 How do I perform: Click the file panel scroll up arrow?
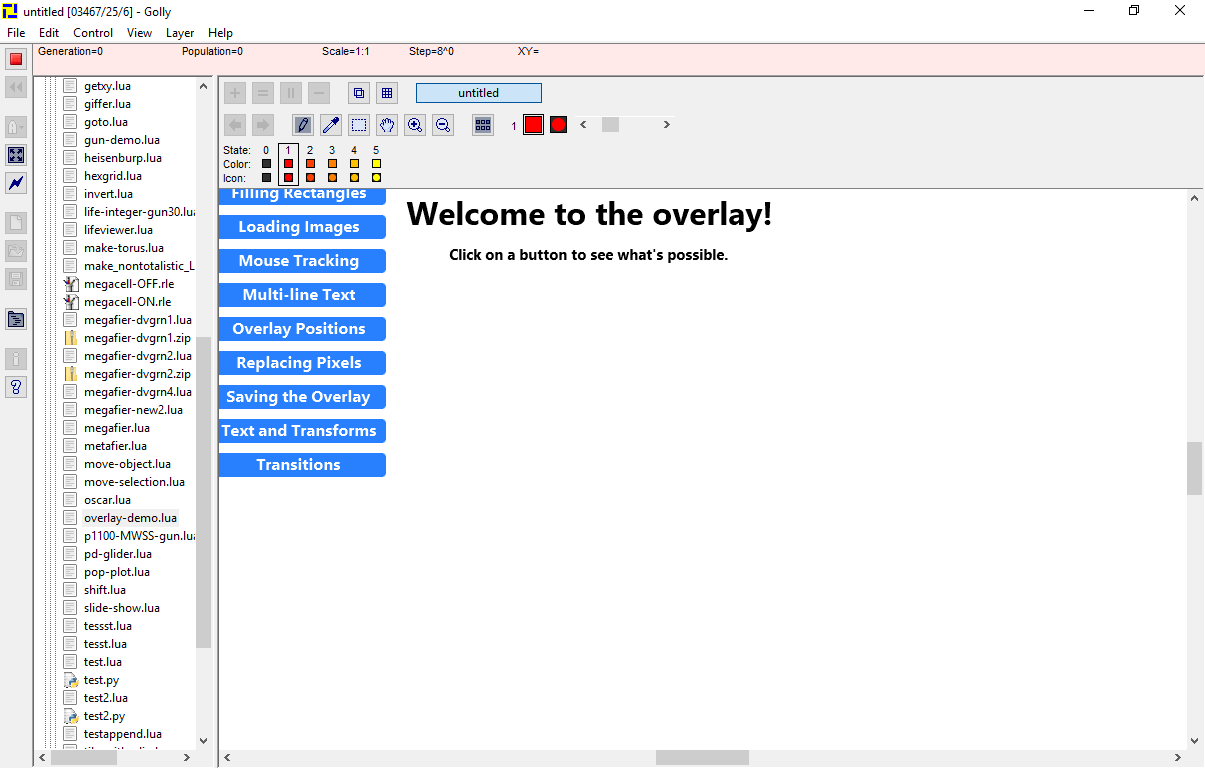[204, 86]
